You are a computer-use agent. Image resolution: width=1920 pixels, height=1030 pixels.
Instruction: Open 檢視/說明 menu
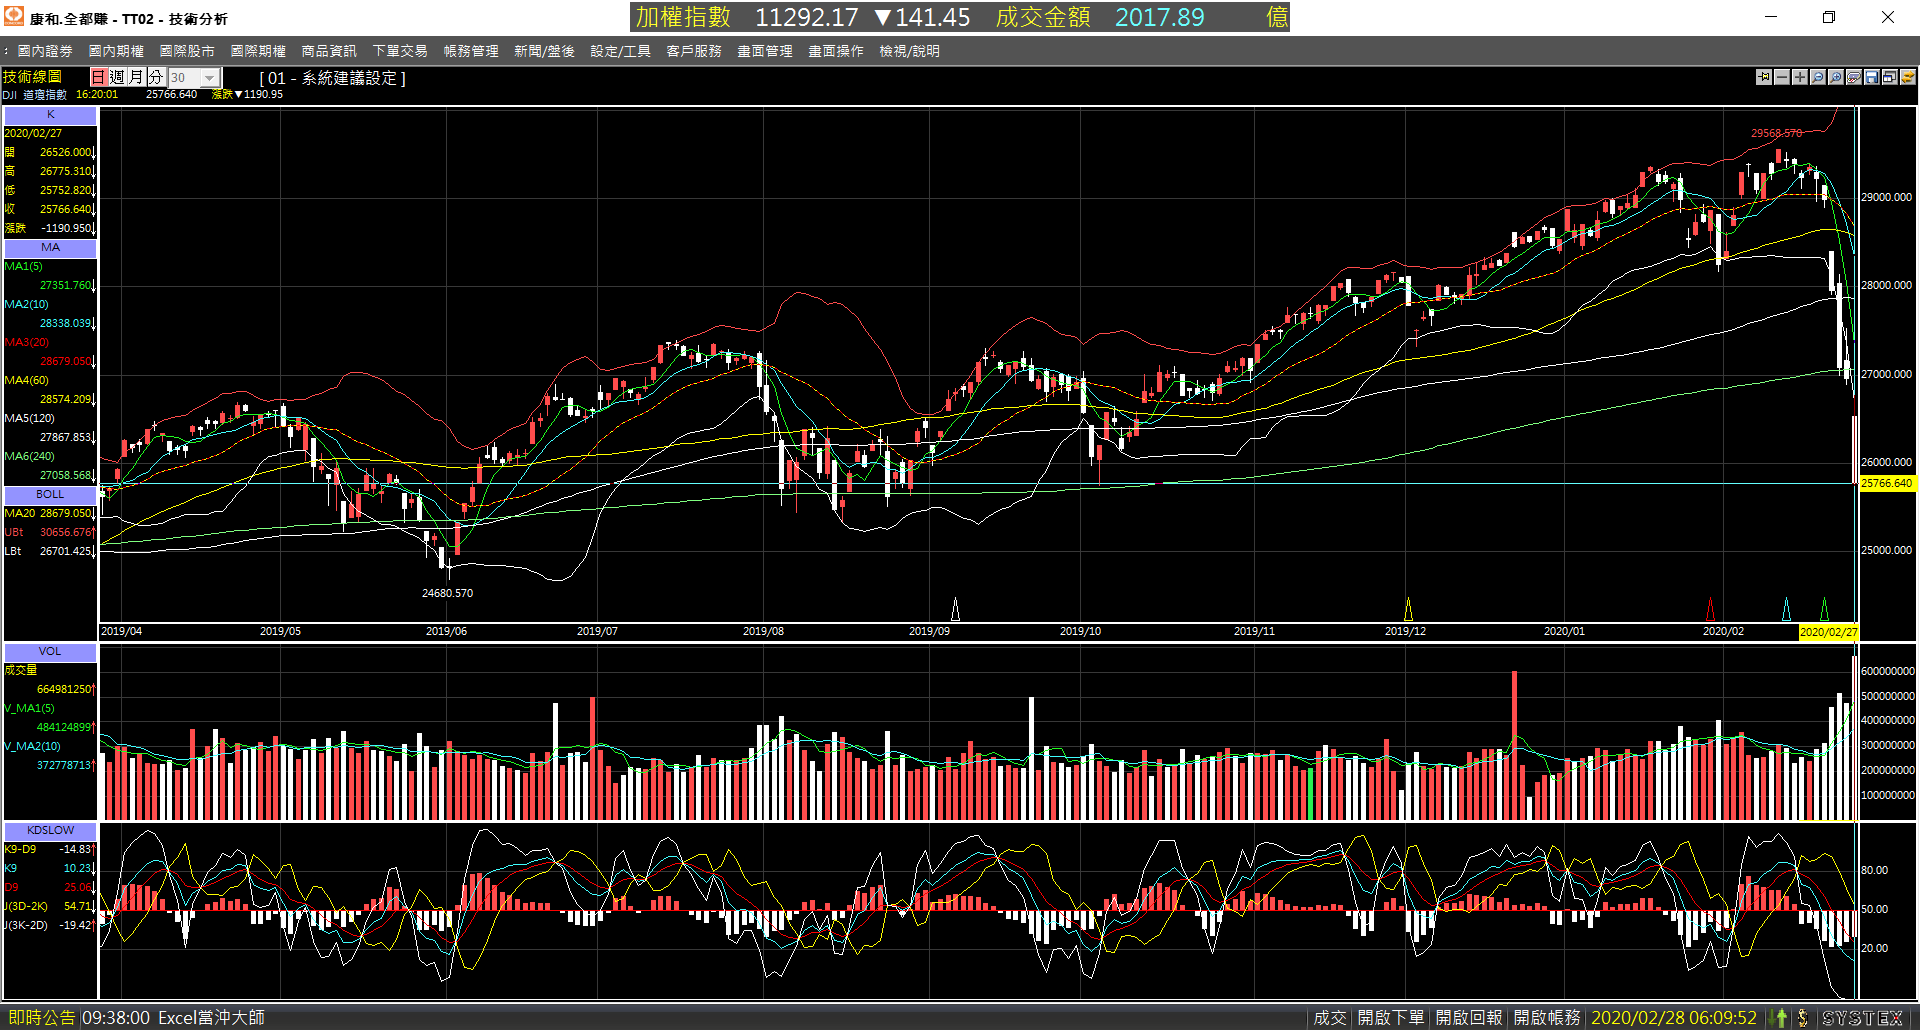pyautogui.click(x=909, y=51)
